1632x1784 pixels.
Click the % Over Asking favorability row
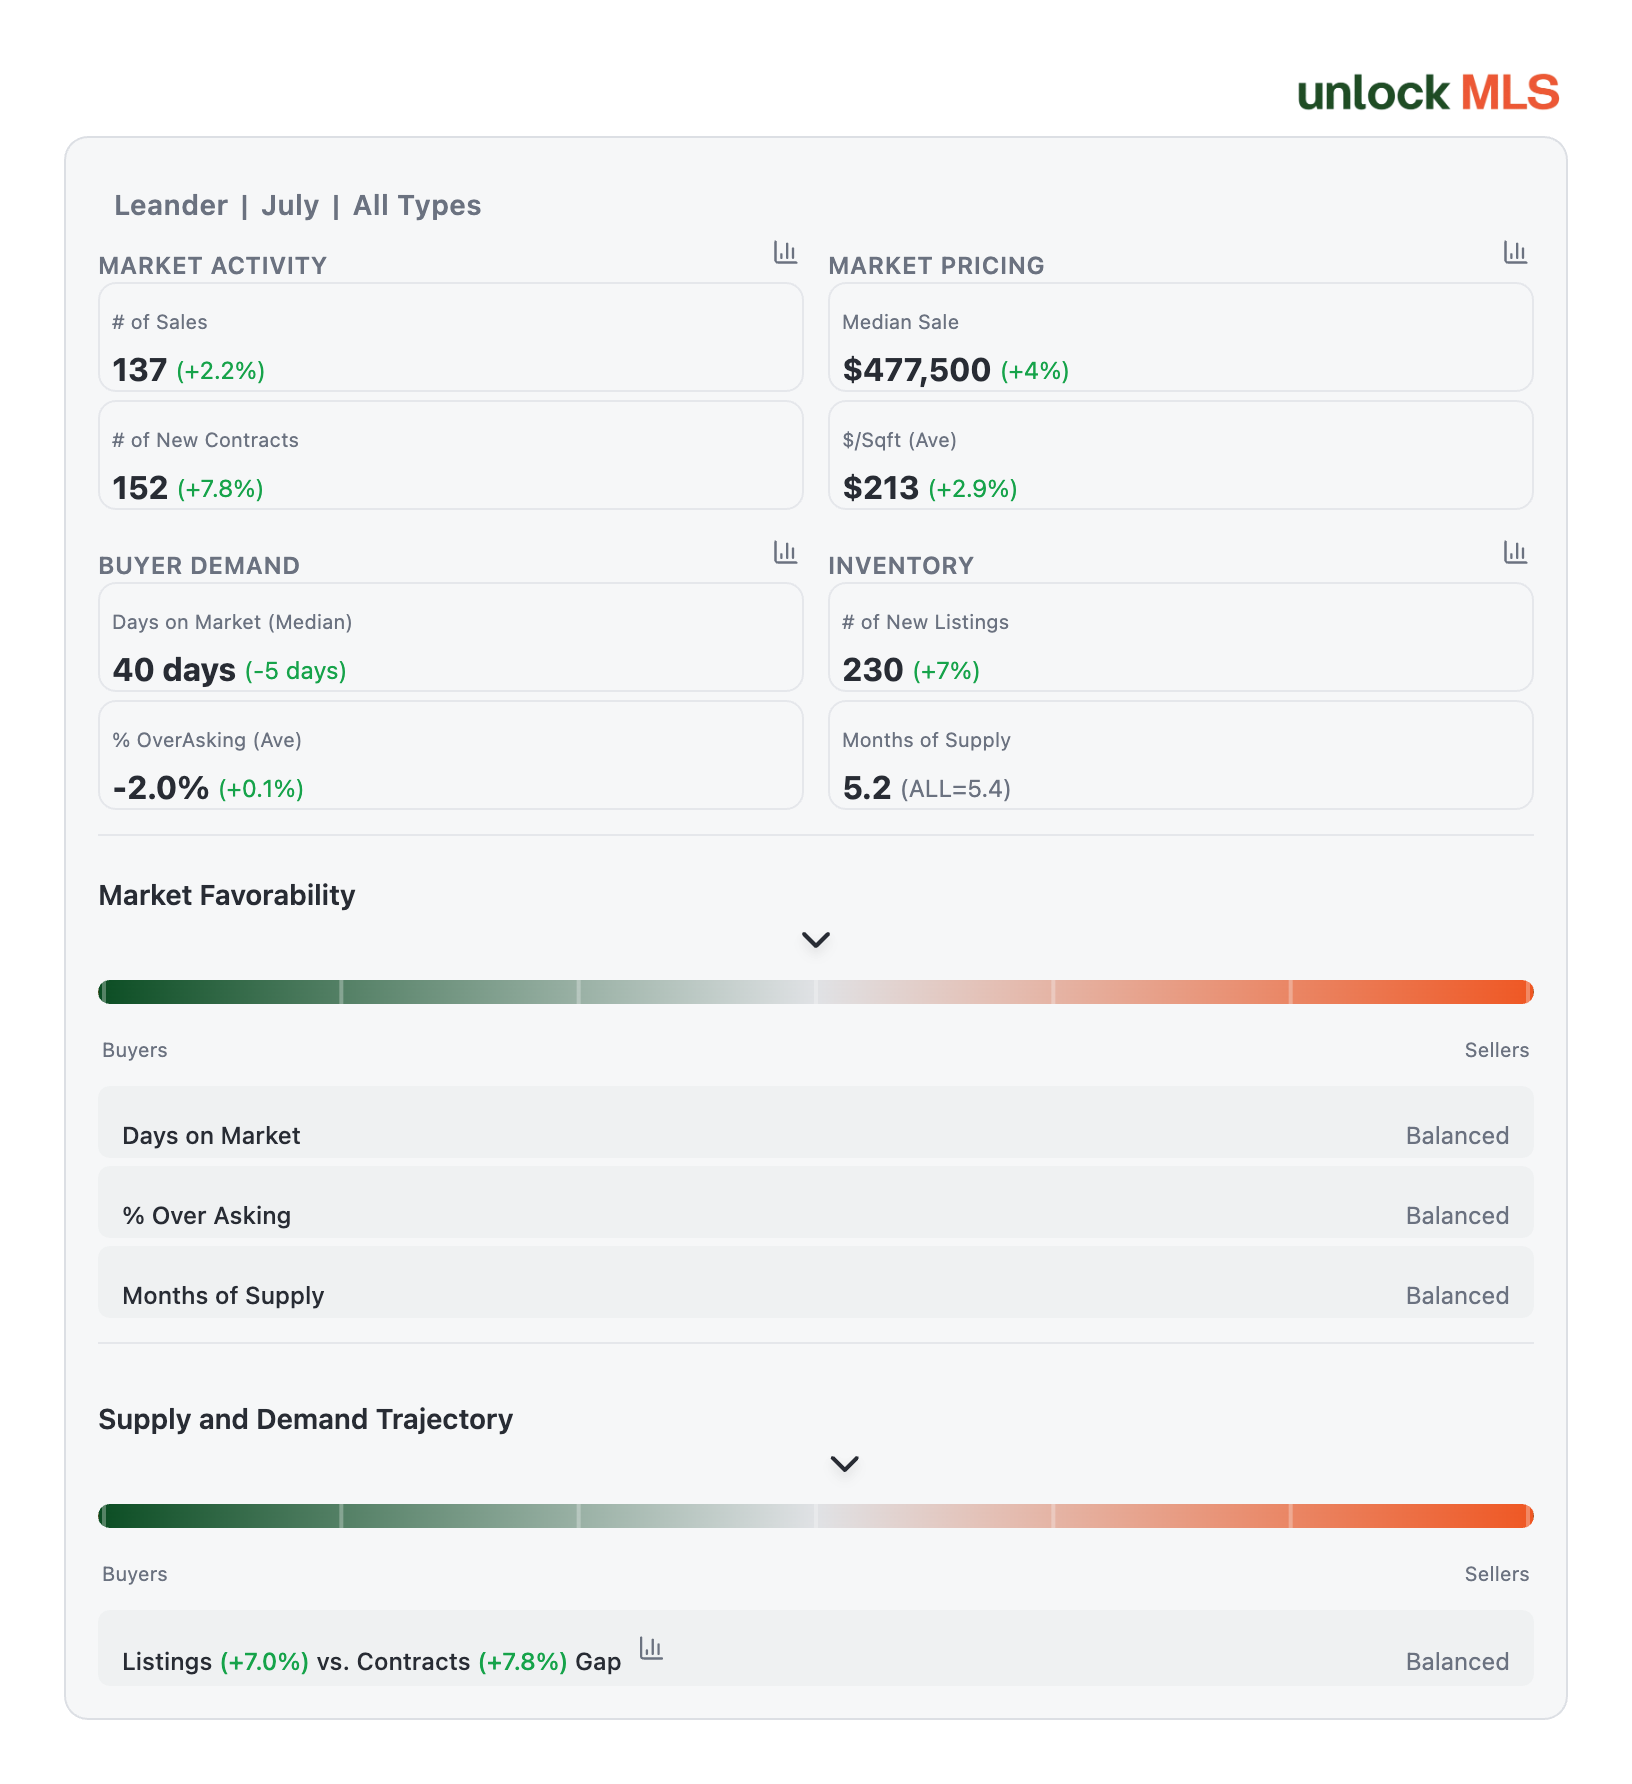click(x=816, y=1202)
